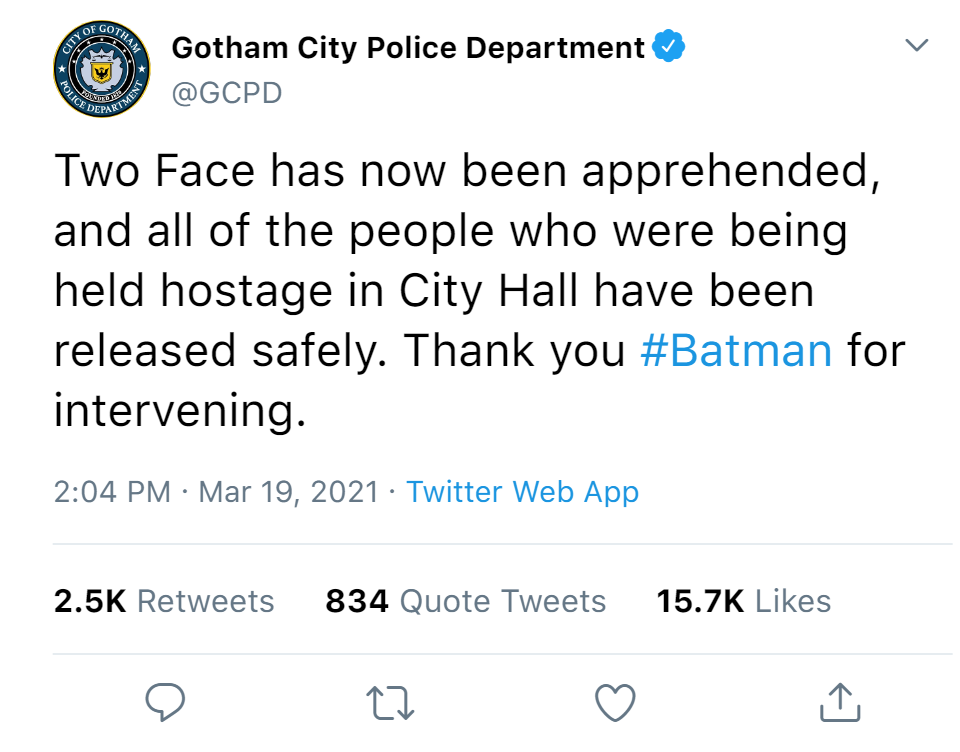Click the blue verified badge checkmark
This screenshot has width=960, height=752.
[x=669, y=46]
